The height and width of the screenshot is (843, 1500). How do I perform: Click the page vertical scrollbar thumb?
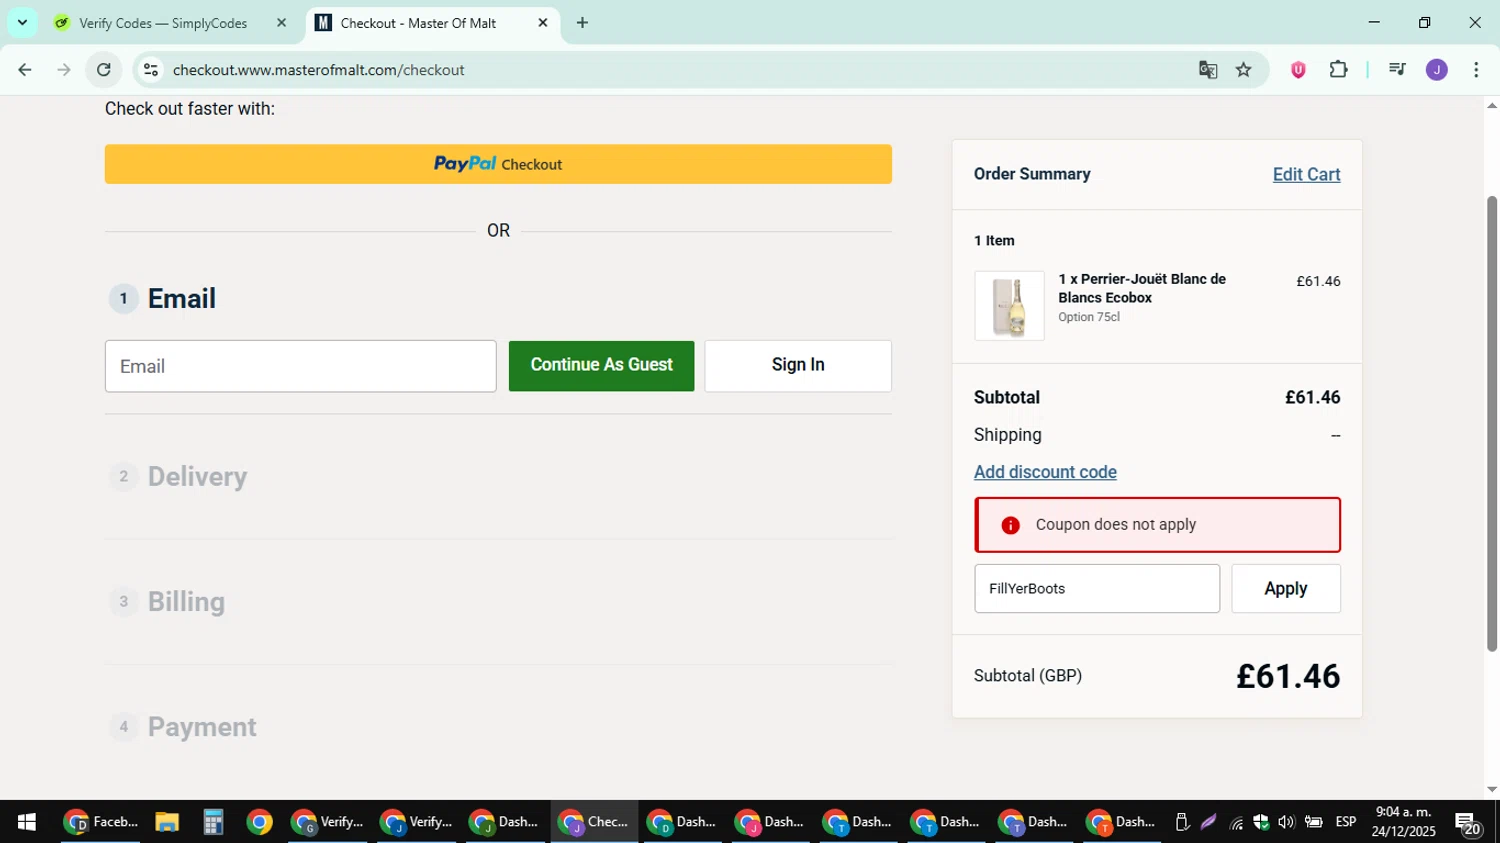coord(1492,423)
